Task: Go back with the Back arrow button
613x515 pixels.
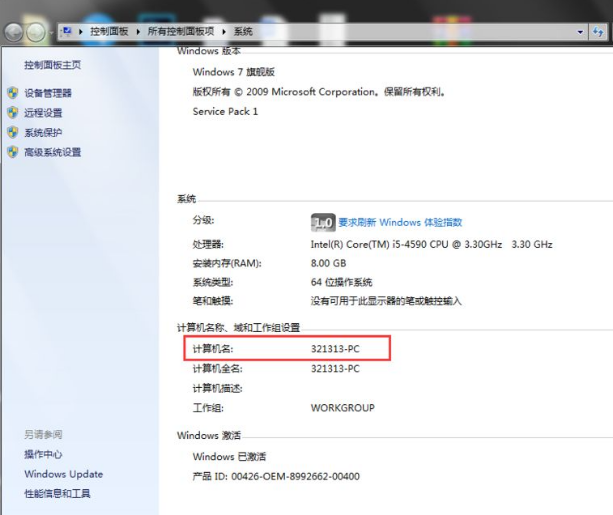Action: click(x=14, y=32)
